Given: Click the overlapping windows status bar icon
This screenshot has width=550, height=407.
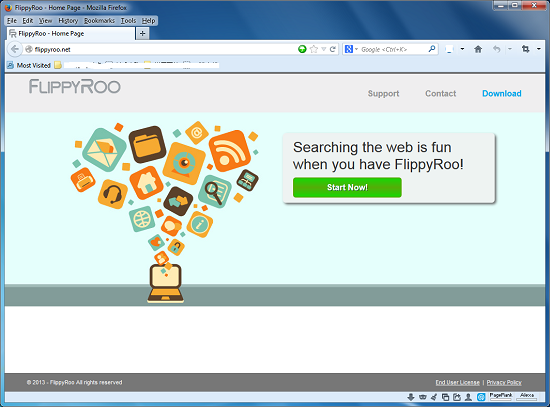Looking at the screenshot, I should point(445,397).
